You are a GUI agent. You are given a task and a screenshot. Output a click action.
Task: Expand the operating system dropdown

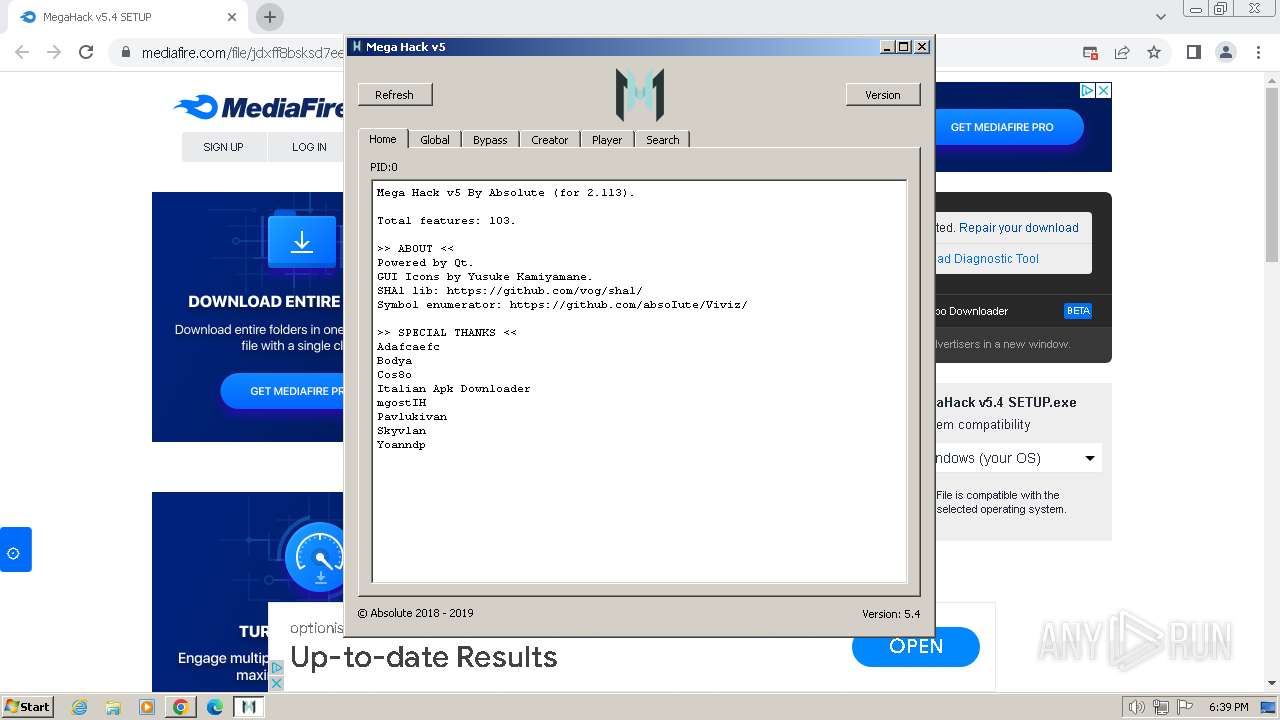(x=1017, y=458)
